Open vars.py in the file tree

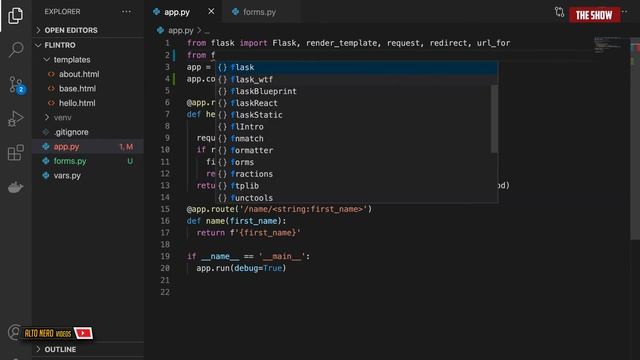point(67,176)
